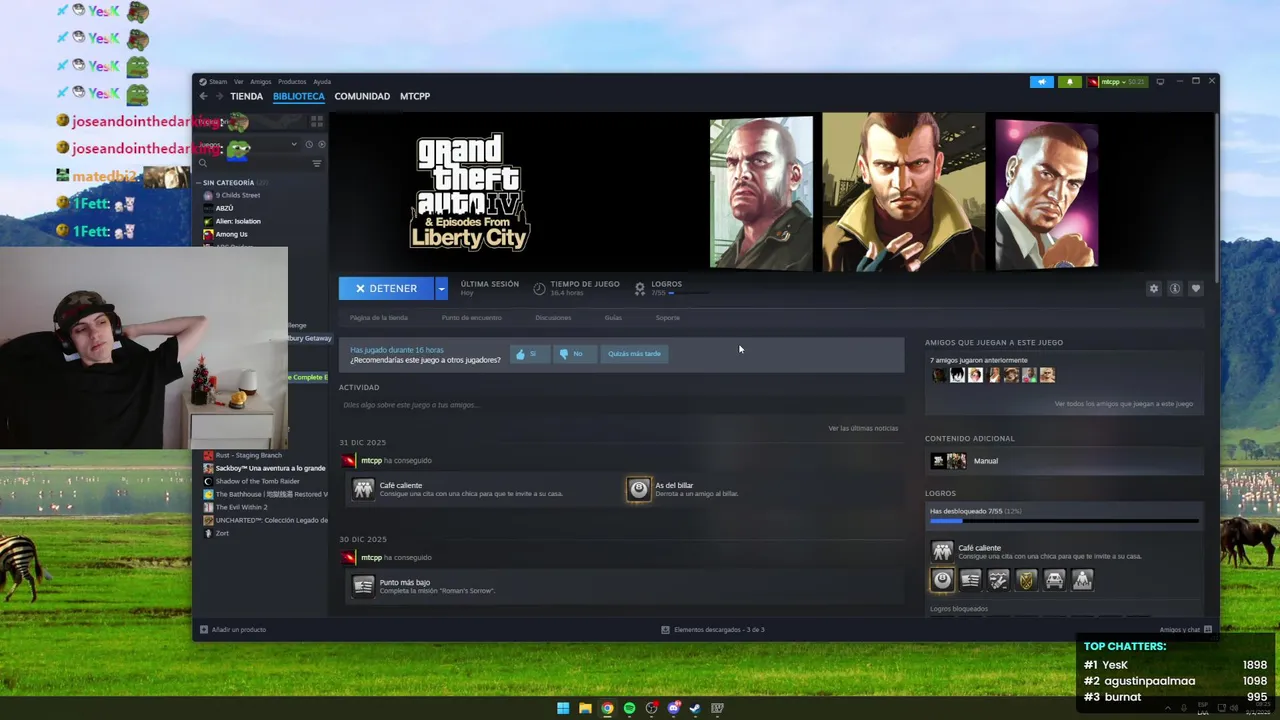Image resolution: width=1280 pixels, height=720 pixels.
Task: Open File Explorer from taskbar
Action: tap(585, 708)
